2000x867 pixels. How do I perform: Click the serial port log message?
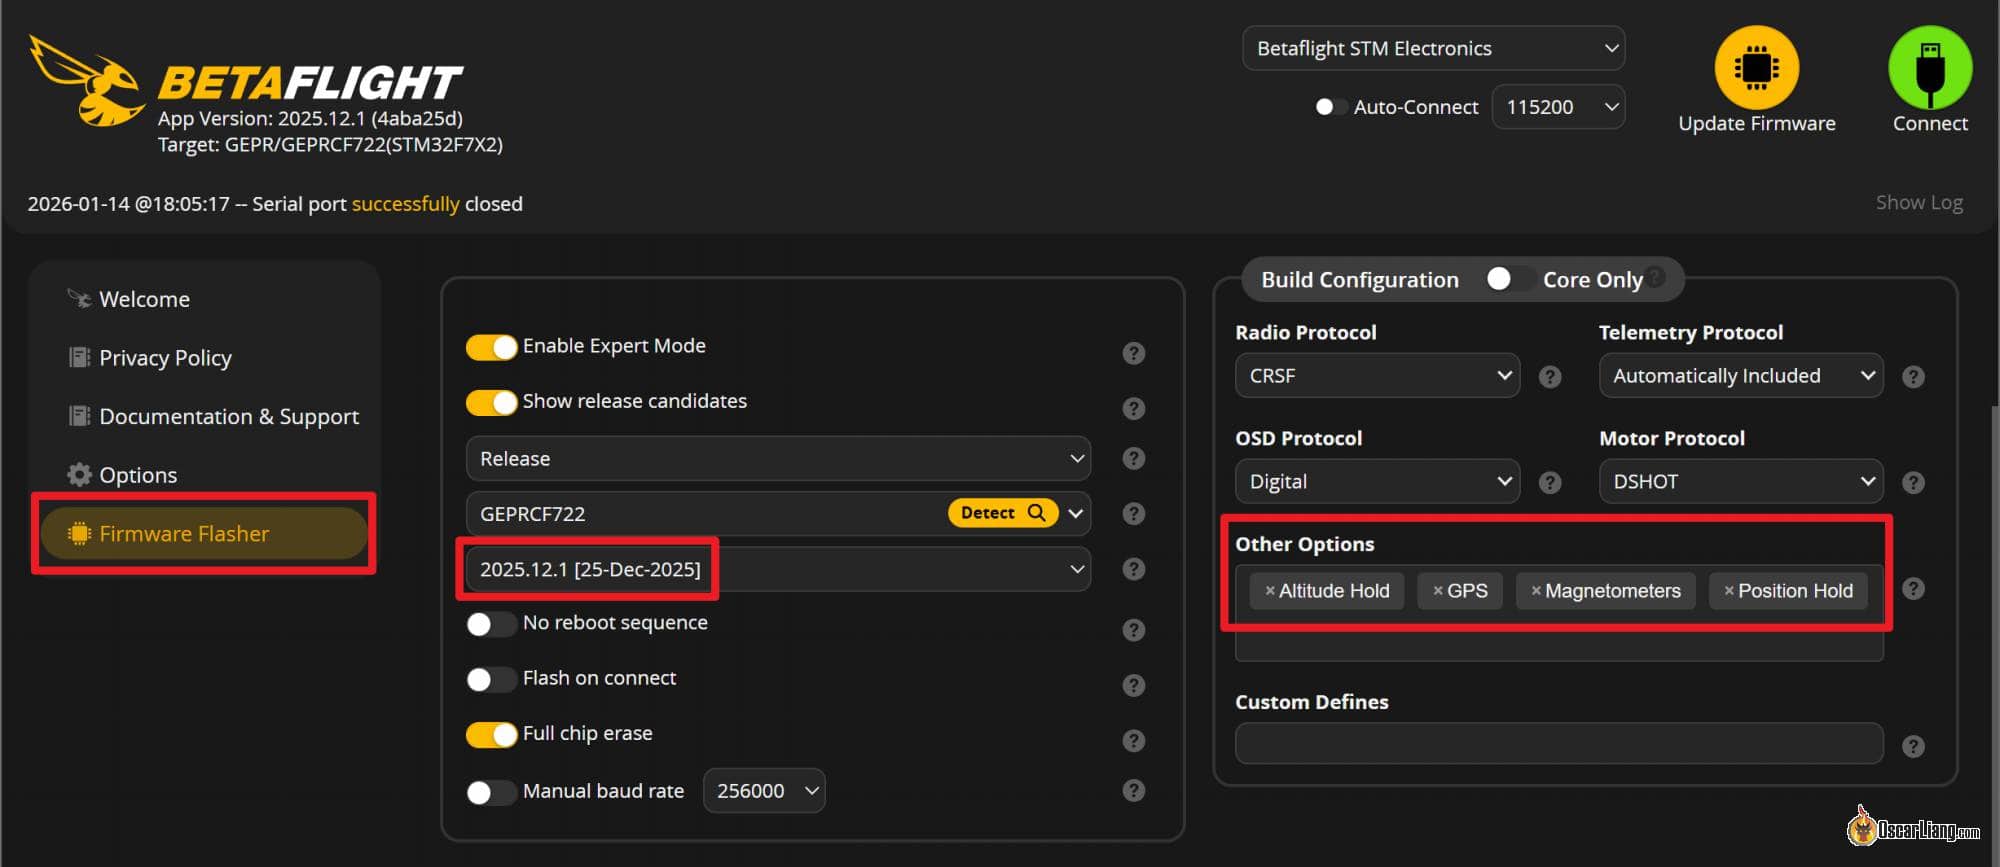click(x=275, y=204)
